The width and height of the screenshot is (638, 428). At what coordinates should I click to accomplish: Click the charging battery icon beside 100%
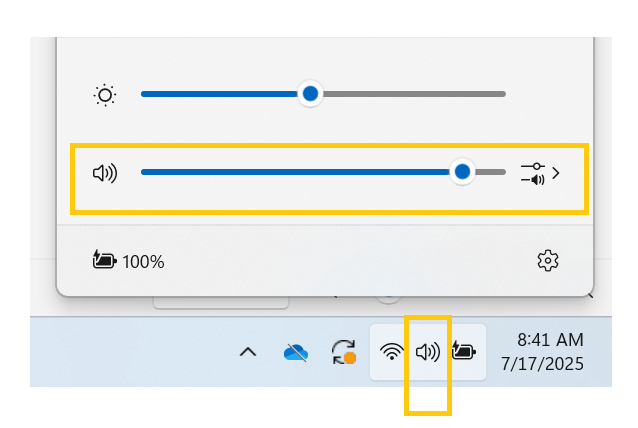pos(105,260)
